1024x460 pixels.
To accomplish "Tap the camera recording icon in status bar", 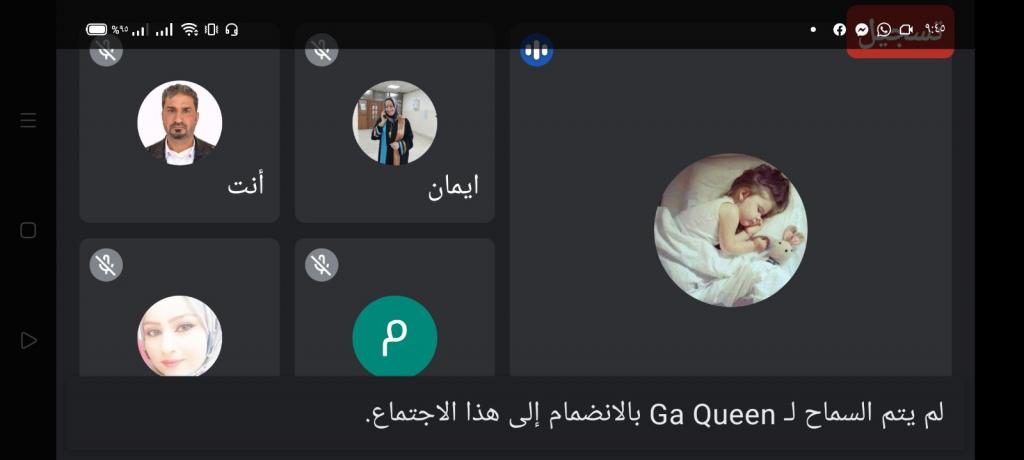I will click(906, 29).
